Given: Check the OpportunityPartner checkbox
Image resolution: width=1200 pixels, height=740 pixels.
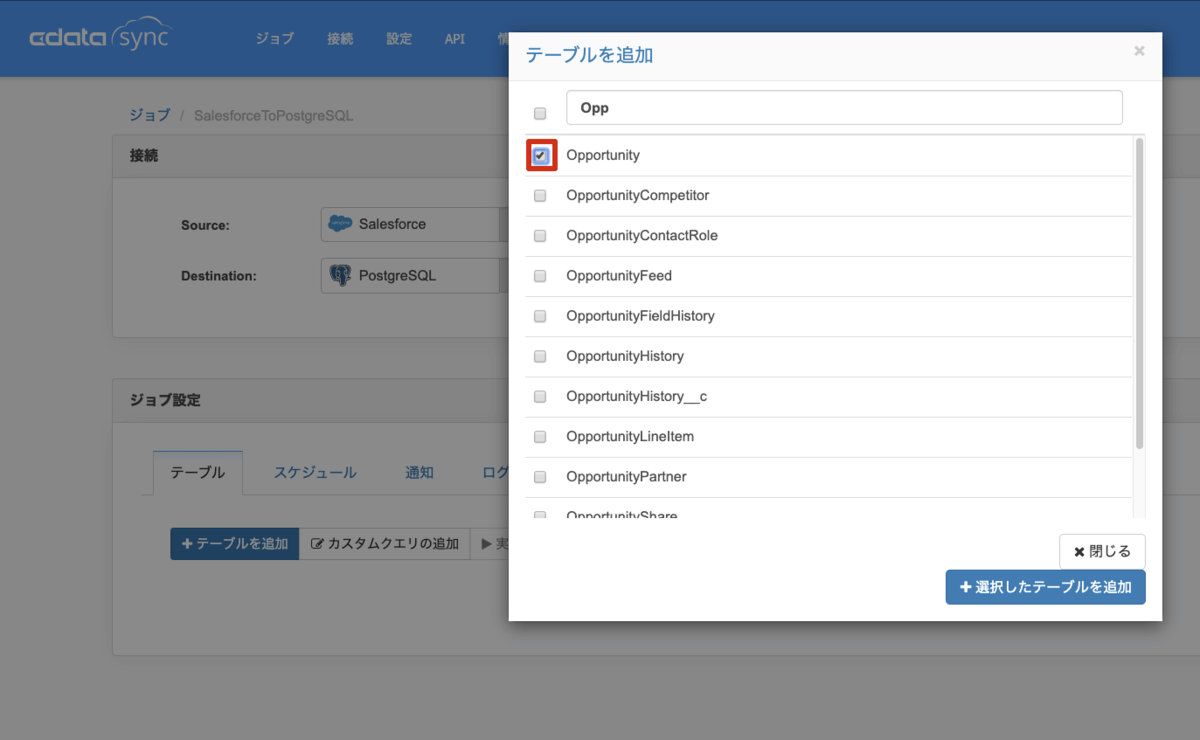Looking at the screenshot, I should coord(540,477).
